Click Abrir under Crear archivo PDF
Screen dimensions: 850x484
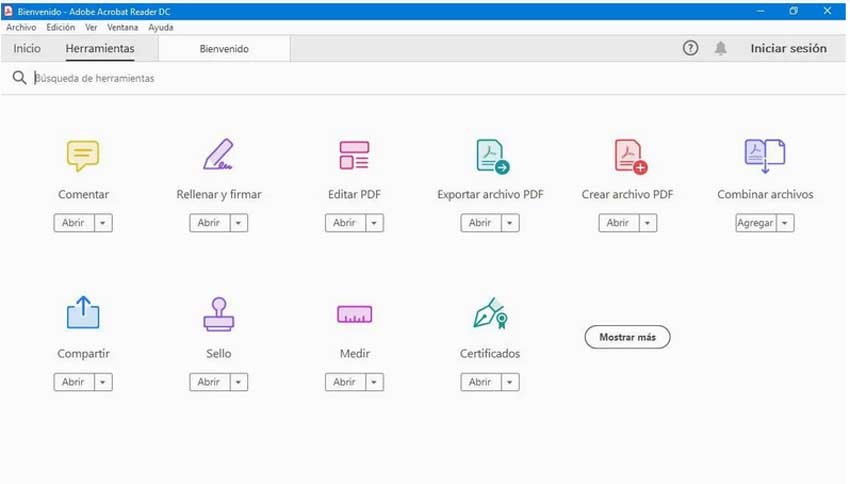(x=619, y=223)
